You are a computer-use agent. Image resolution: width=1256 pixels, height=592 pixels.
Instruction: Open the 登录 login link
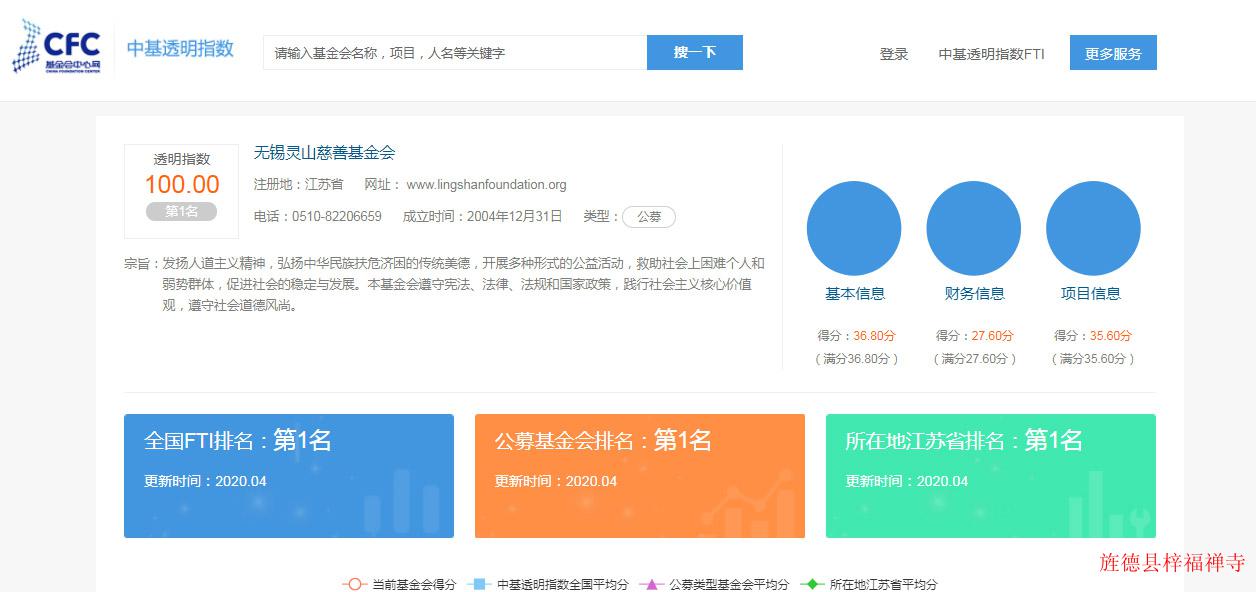[894, 54]
